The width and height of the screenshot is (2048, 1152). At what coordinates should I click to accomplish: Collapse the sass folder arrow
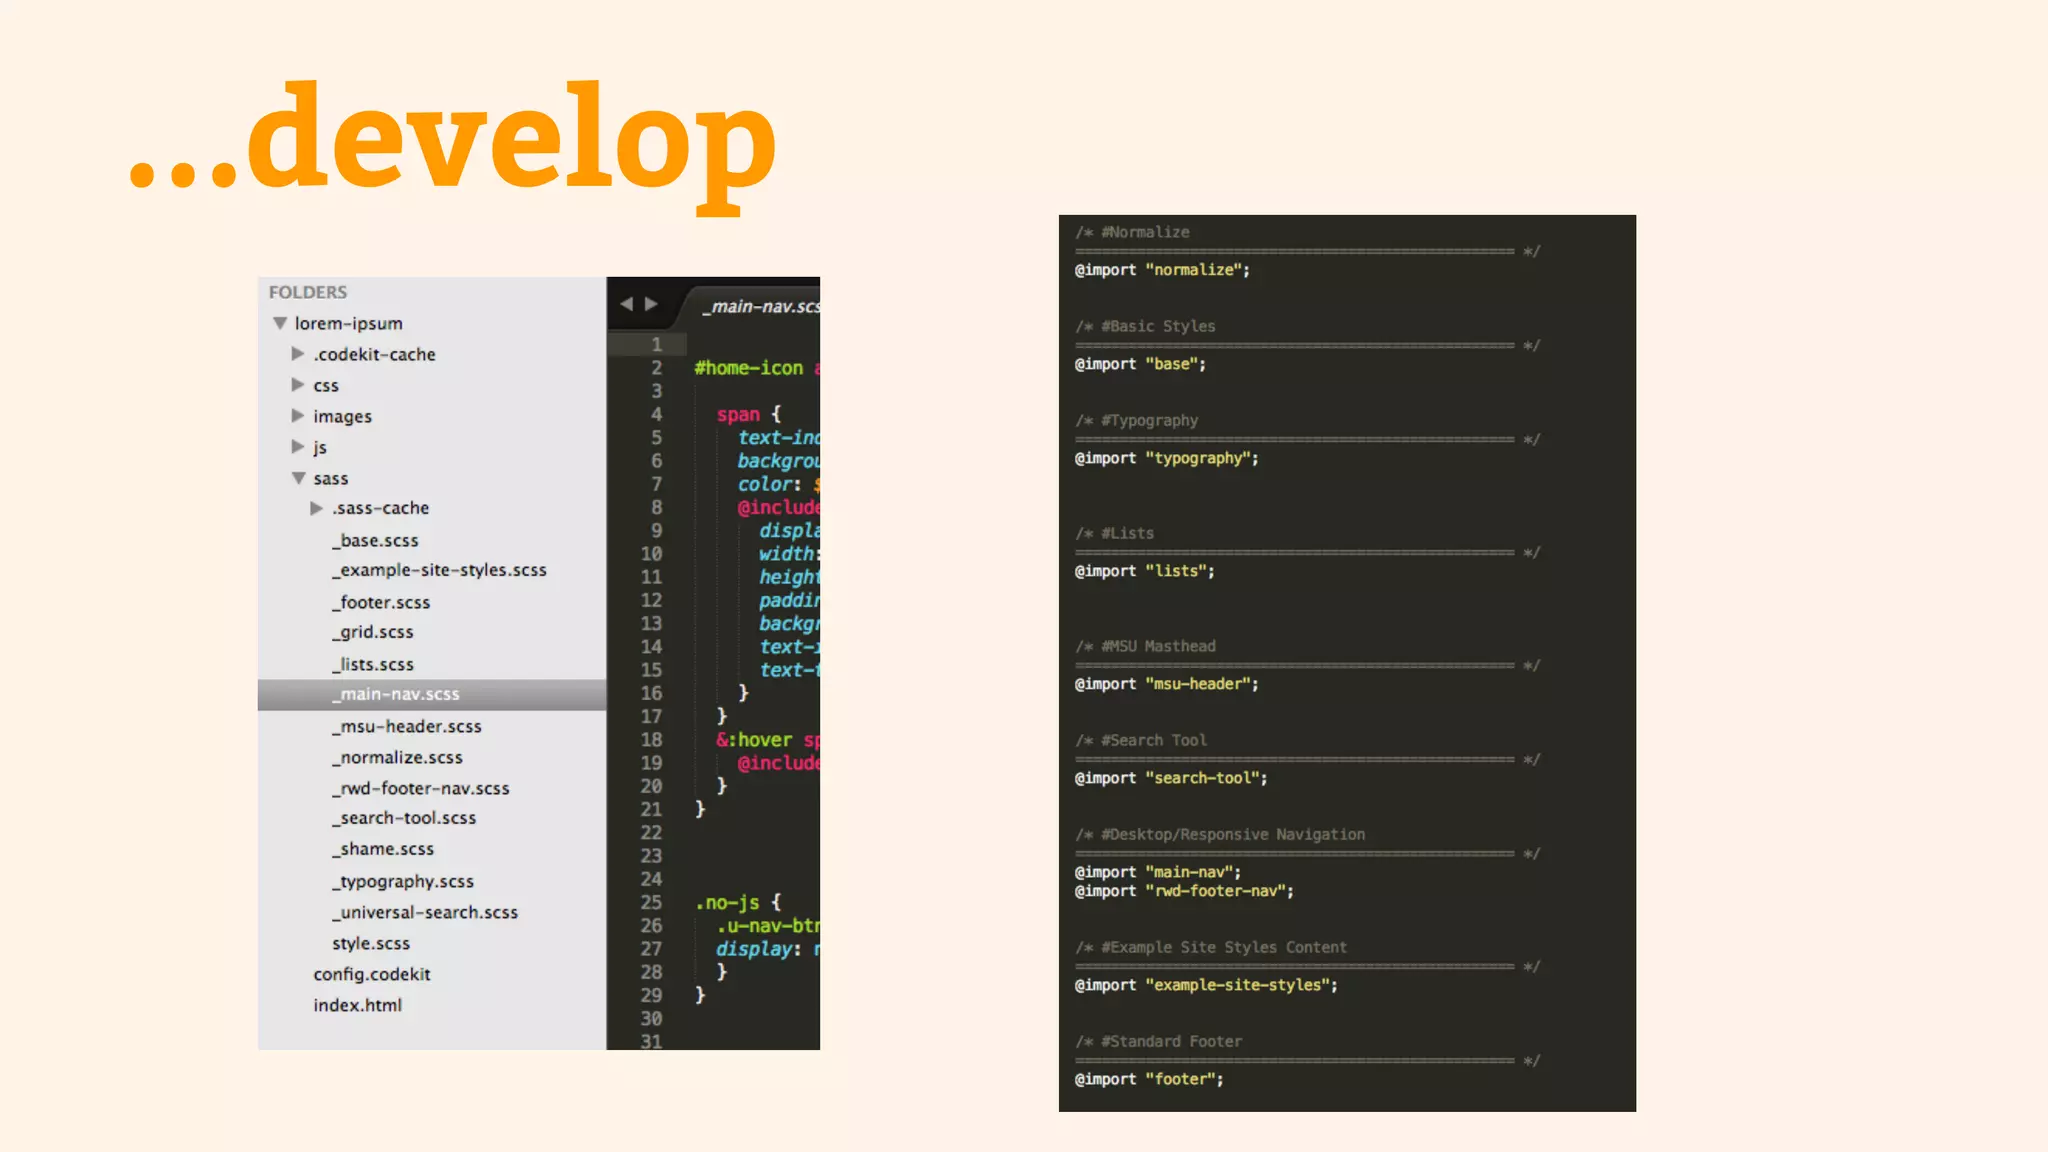[298, 478]
